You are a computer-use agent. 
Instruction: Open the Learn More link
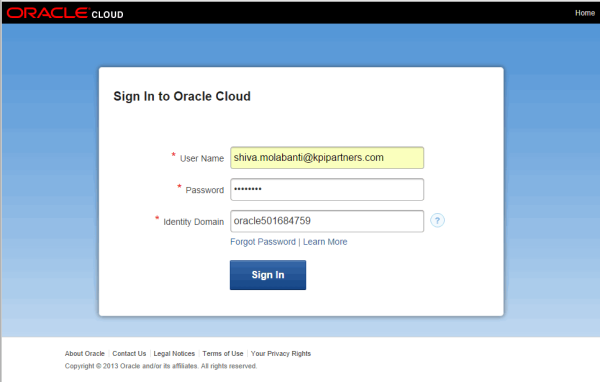click(x=325, y=242)
